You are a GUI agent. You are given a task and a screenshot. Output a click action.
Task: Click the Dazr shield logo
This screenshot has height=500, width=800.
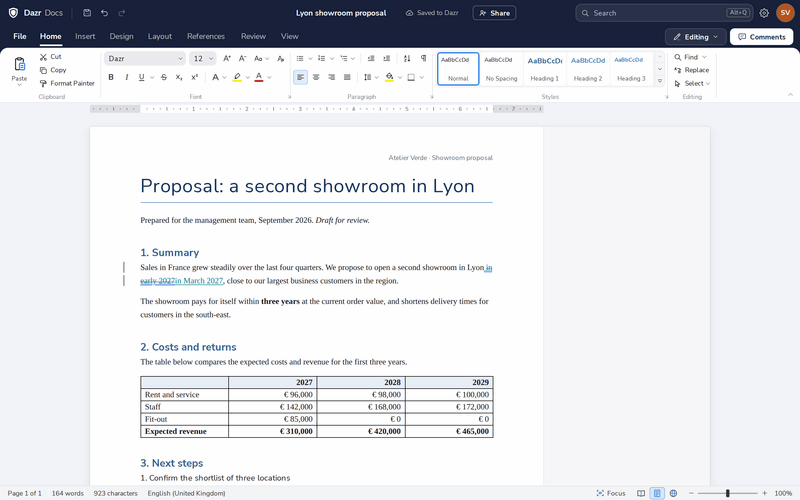coord(13,13)
